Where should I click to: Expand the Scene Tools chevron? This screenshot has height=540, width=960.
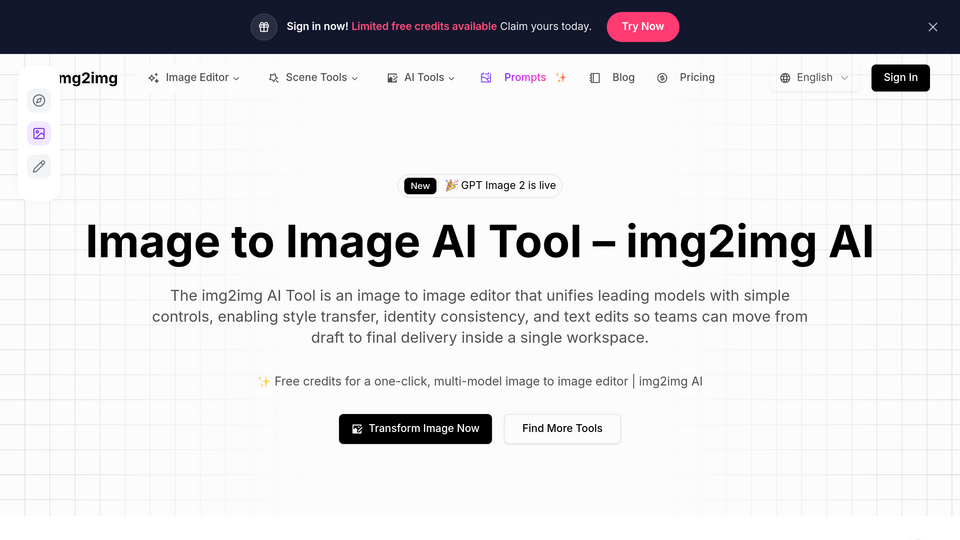pos(354,78)
